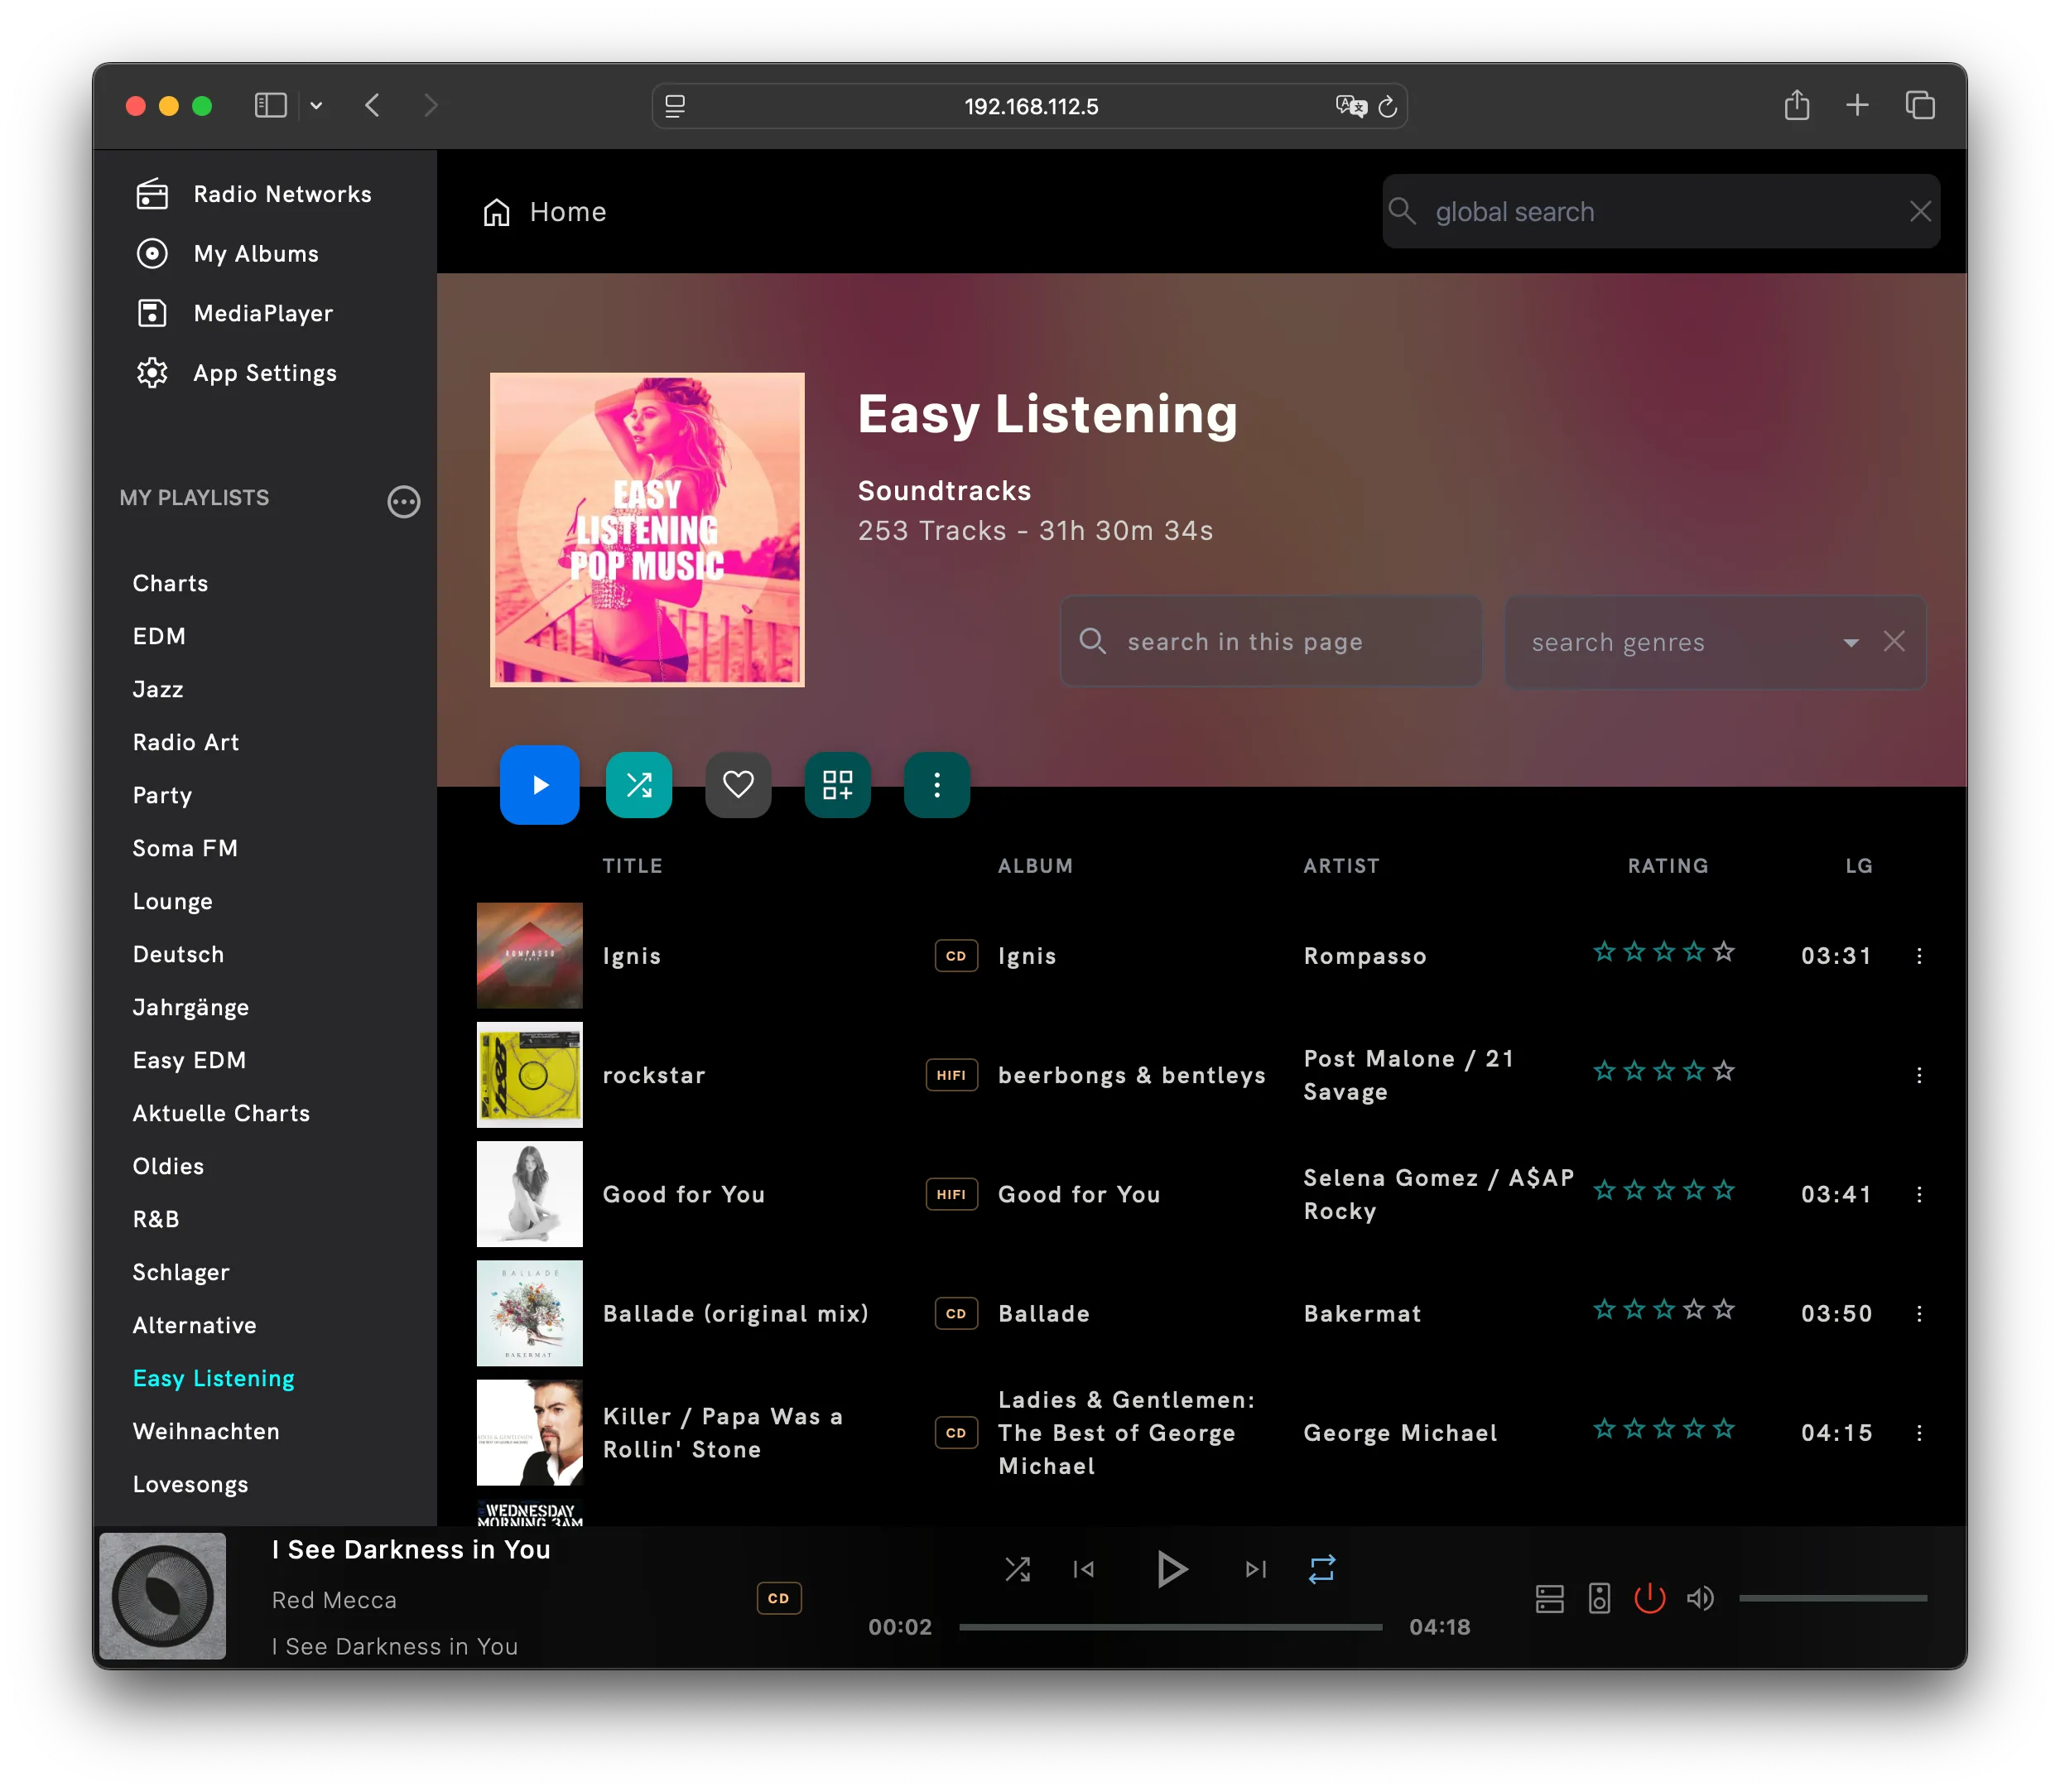Screen dimensions: 2060x1792
Task: Click the heart favorite button
Action: coord(738,785)
